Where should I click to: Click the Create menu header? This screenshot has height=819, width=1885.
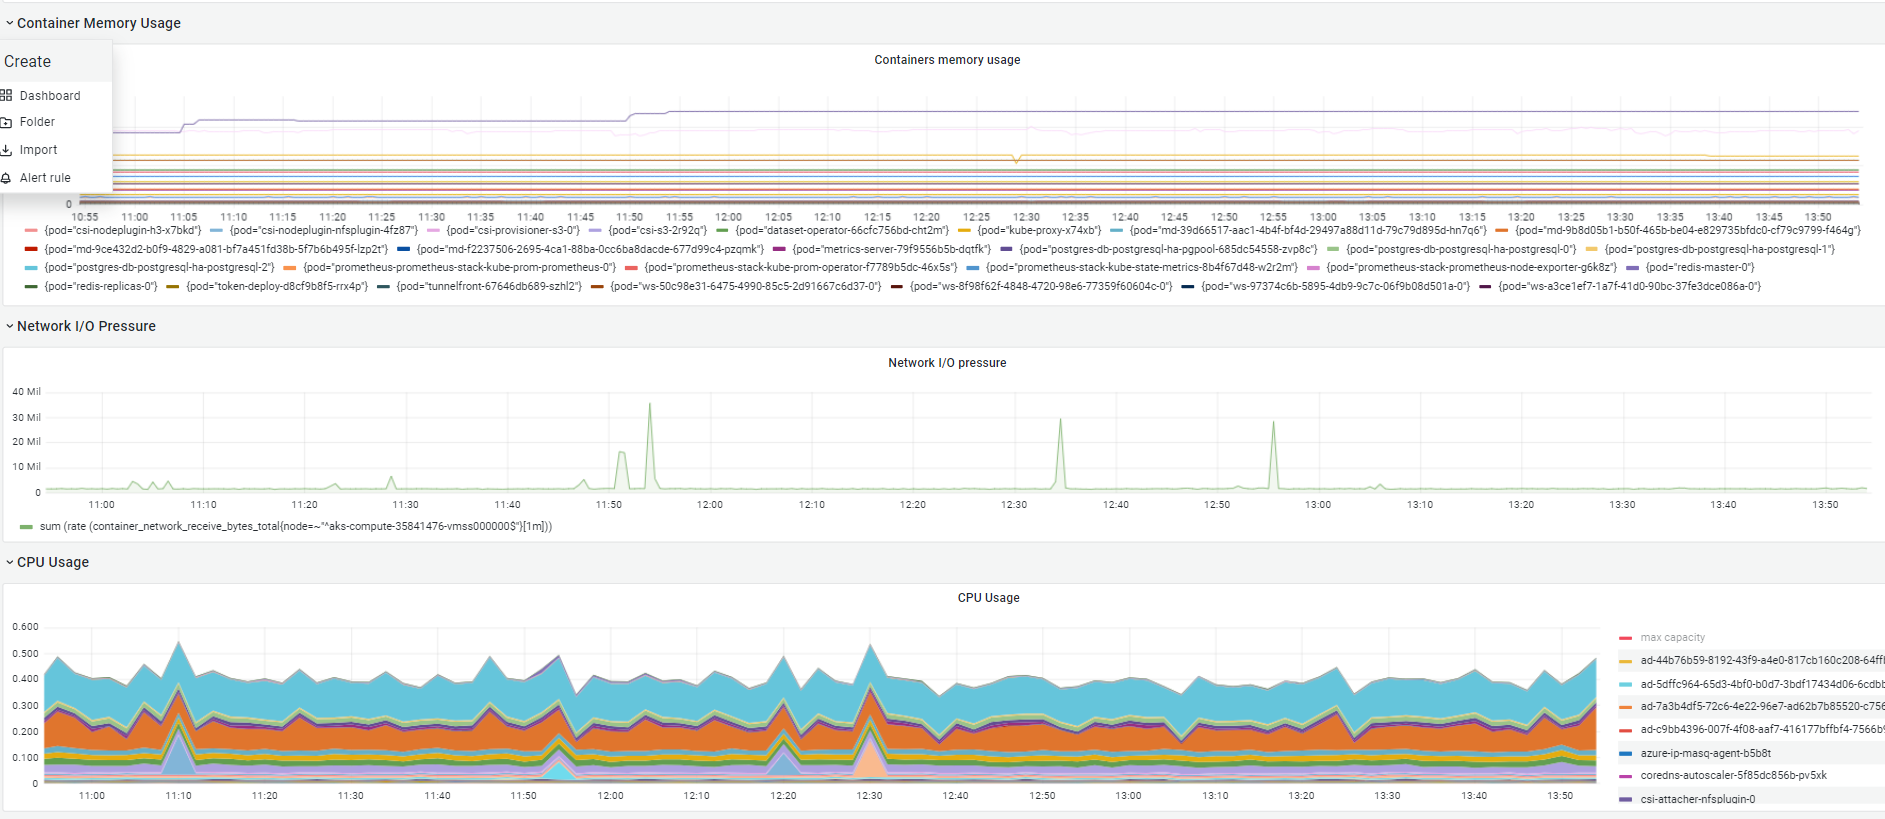point(28,61)
